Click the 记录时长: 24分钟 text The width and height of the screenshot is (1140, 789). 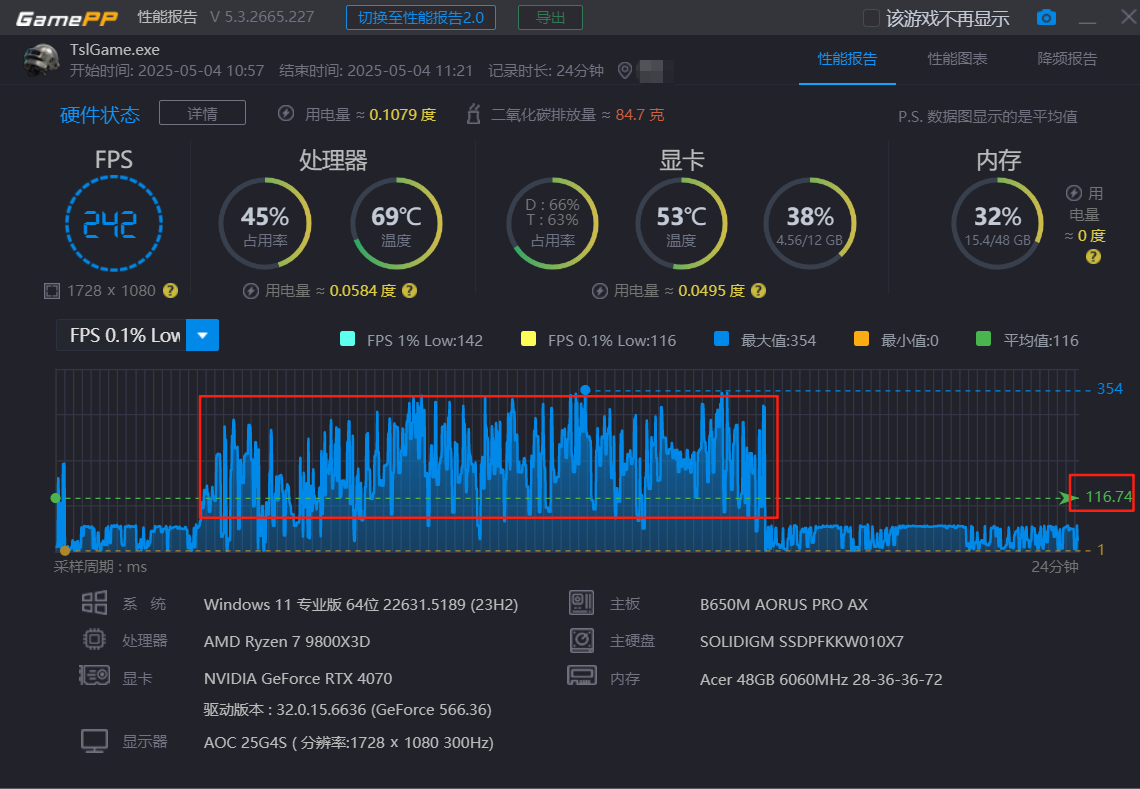coord(546,71)
